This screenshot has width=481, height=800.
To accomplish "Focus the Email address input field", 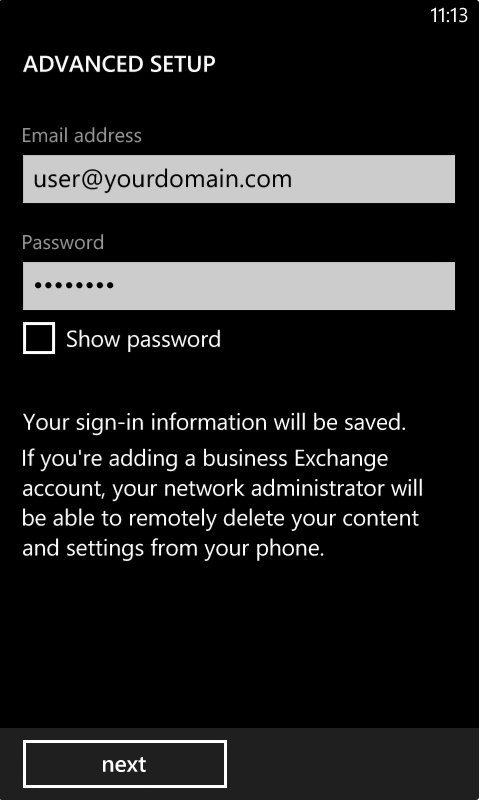I will 239,179.
